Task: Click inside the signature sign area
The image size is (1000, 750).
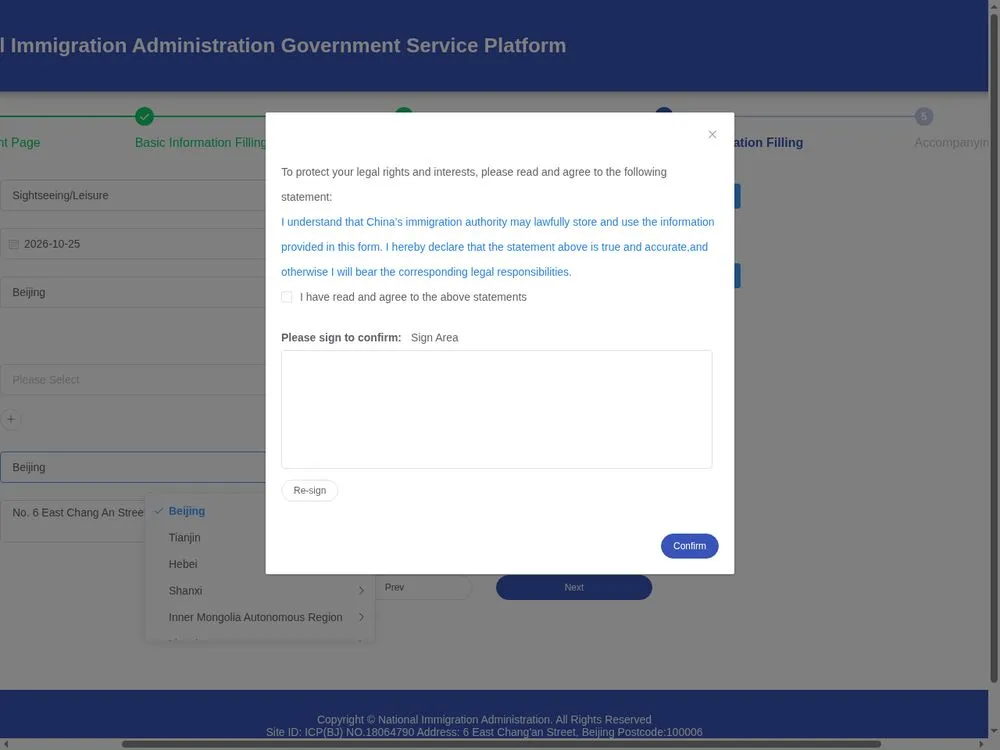Action: coord(497,409)
